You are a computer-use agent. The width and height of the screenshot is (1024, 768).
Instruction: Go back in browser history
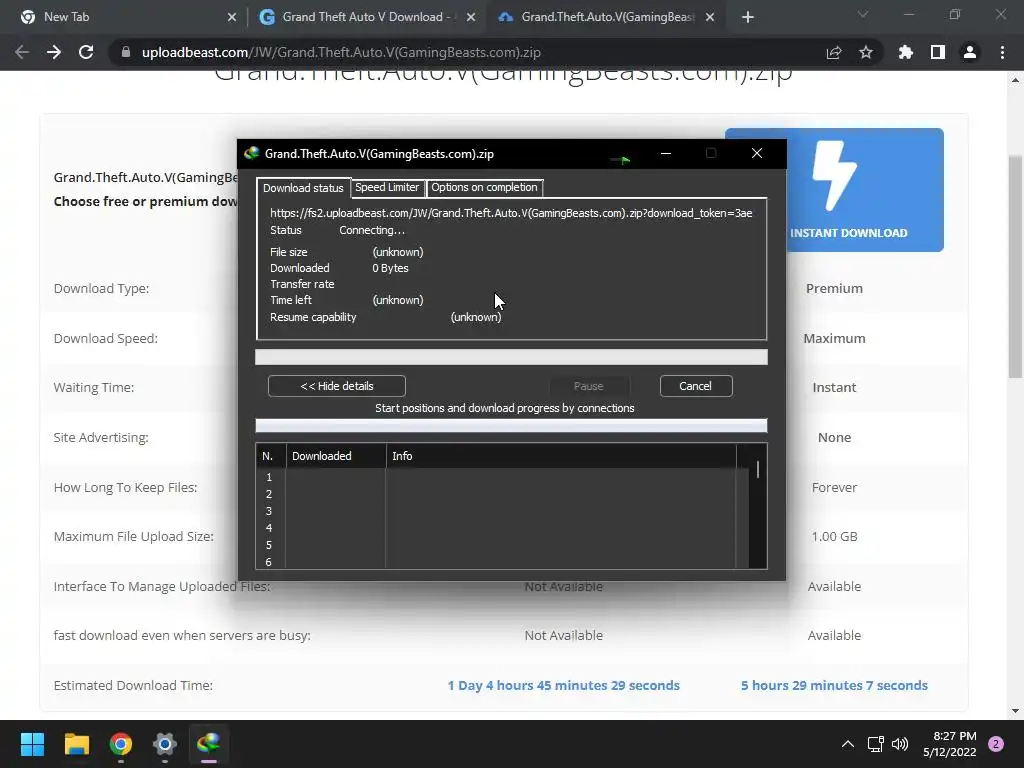(22, 52)
